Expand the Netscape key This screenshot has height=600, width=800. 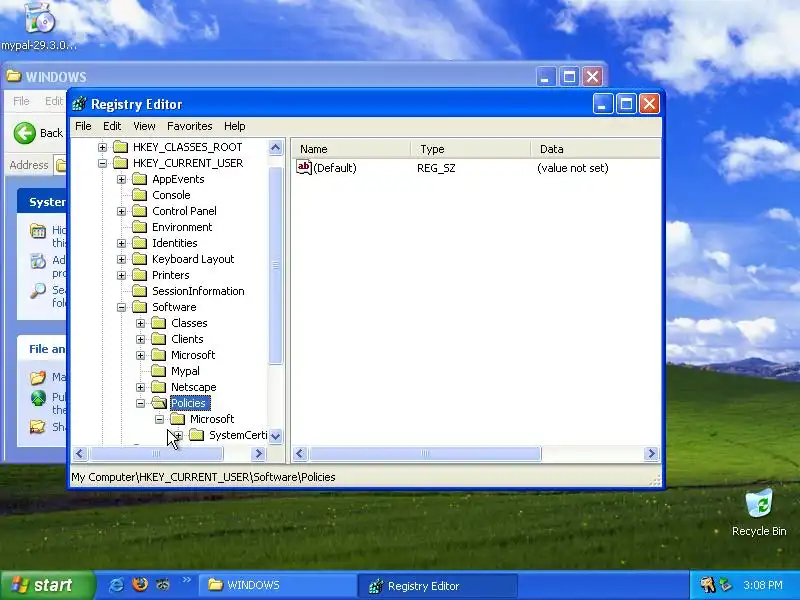pyautogui.click(x=140, y=387)
